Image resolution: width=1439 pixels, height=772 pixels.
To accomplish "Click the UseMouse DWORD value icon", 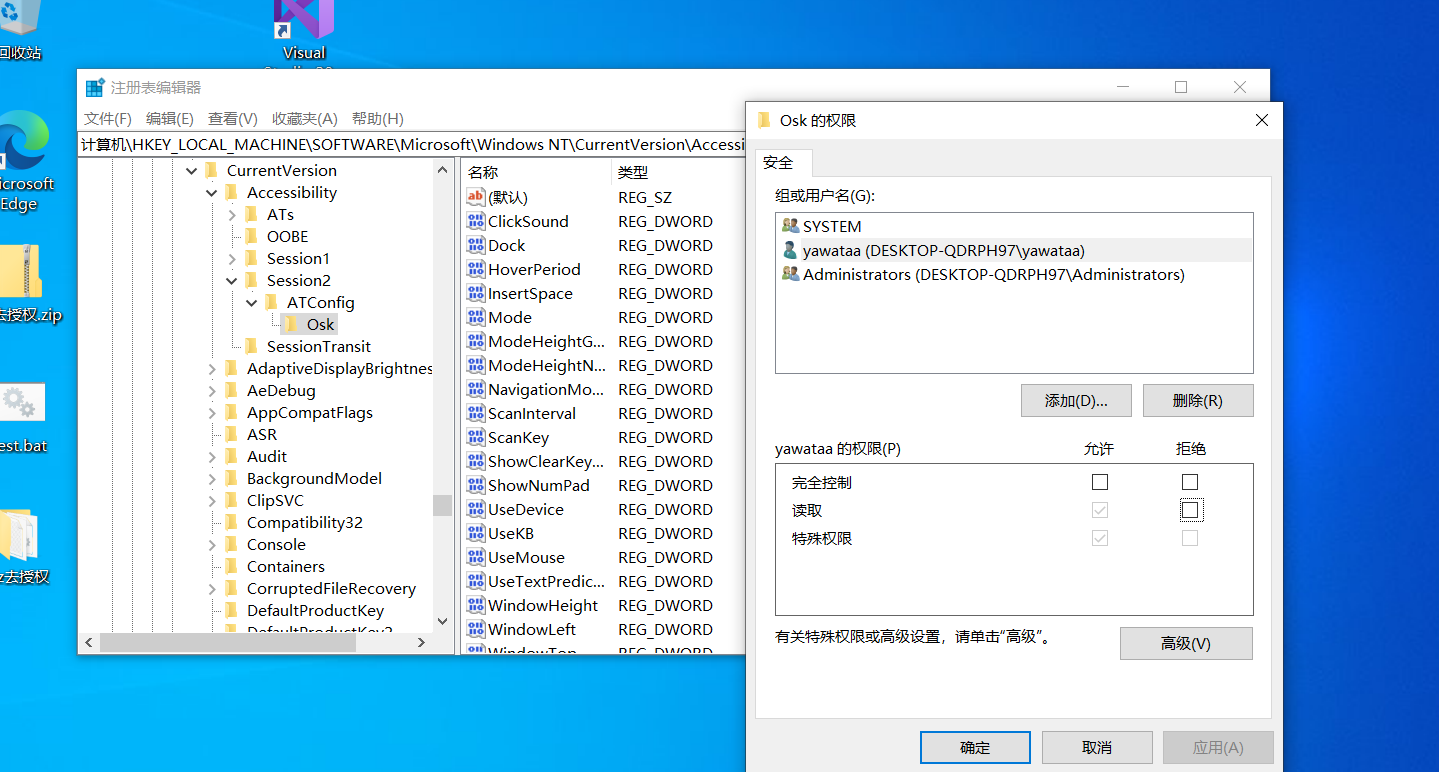I will pos(476,557).
